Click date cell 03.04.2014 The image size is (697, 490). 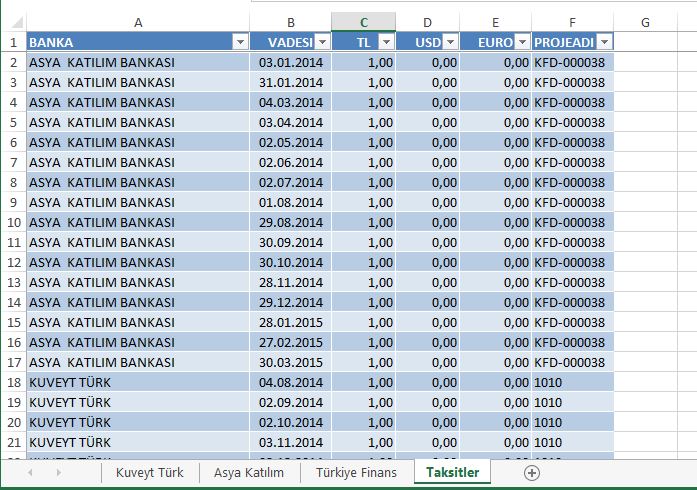[291, 122]
